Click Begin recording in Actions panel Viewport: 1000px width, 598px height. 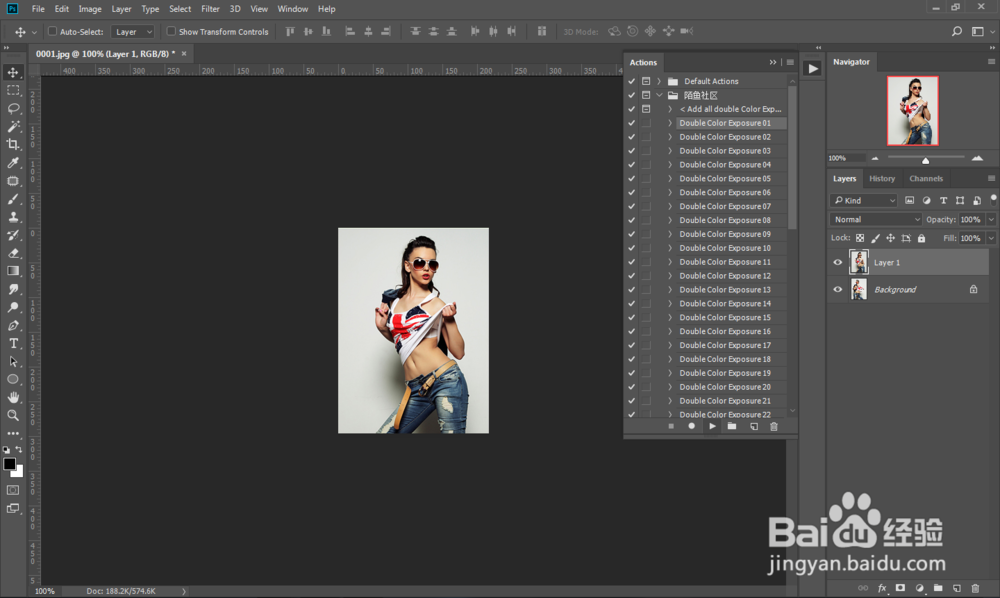coord(691,426)
